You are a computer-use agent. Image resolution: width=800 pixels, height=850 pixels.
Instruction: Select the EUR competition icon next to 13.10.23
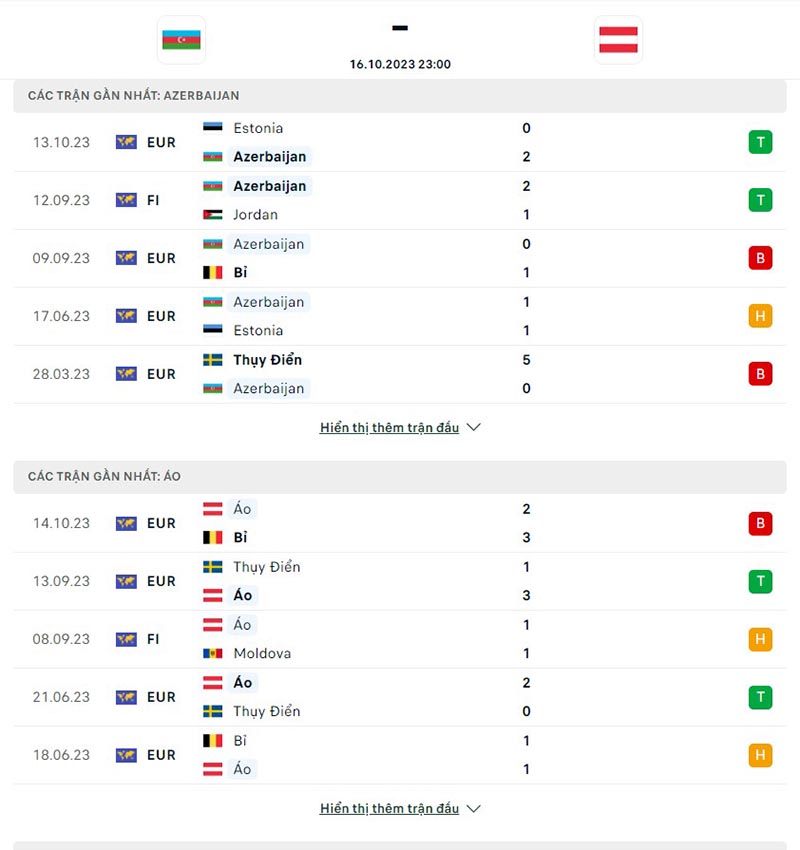tap(126, 142)
